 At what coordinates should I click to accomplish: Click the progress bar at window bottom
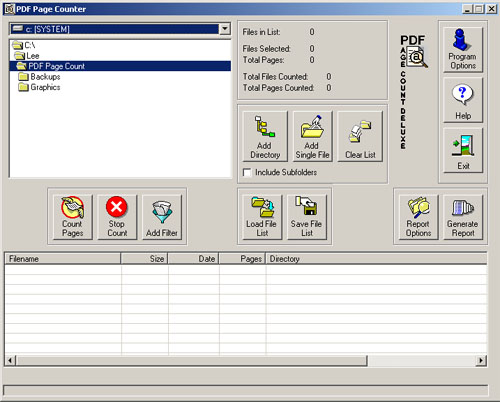(x=246, y=390)
